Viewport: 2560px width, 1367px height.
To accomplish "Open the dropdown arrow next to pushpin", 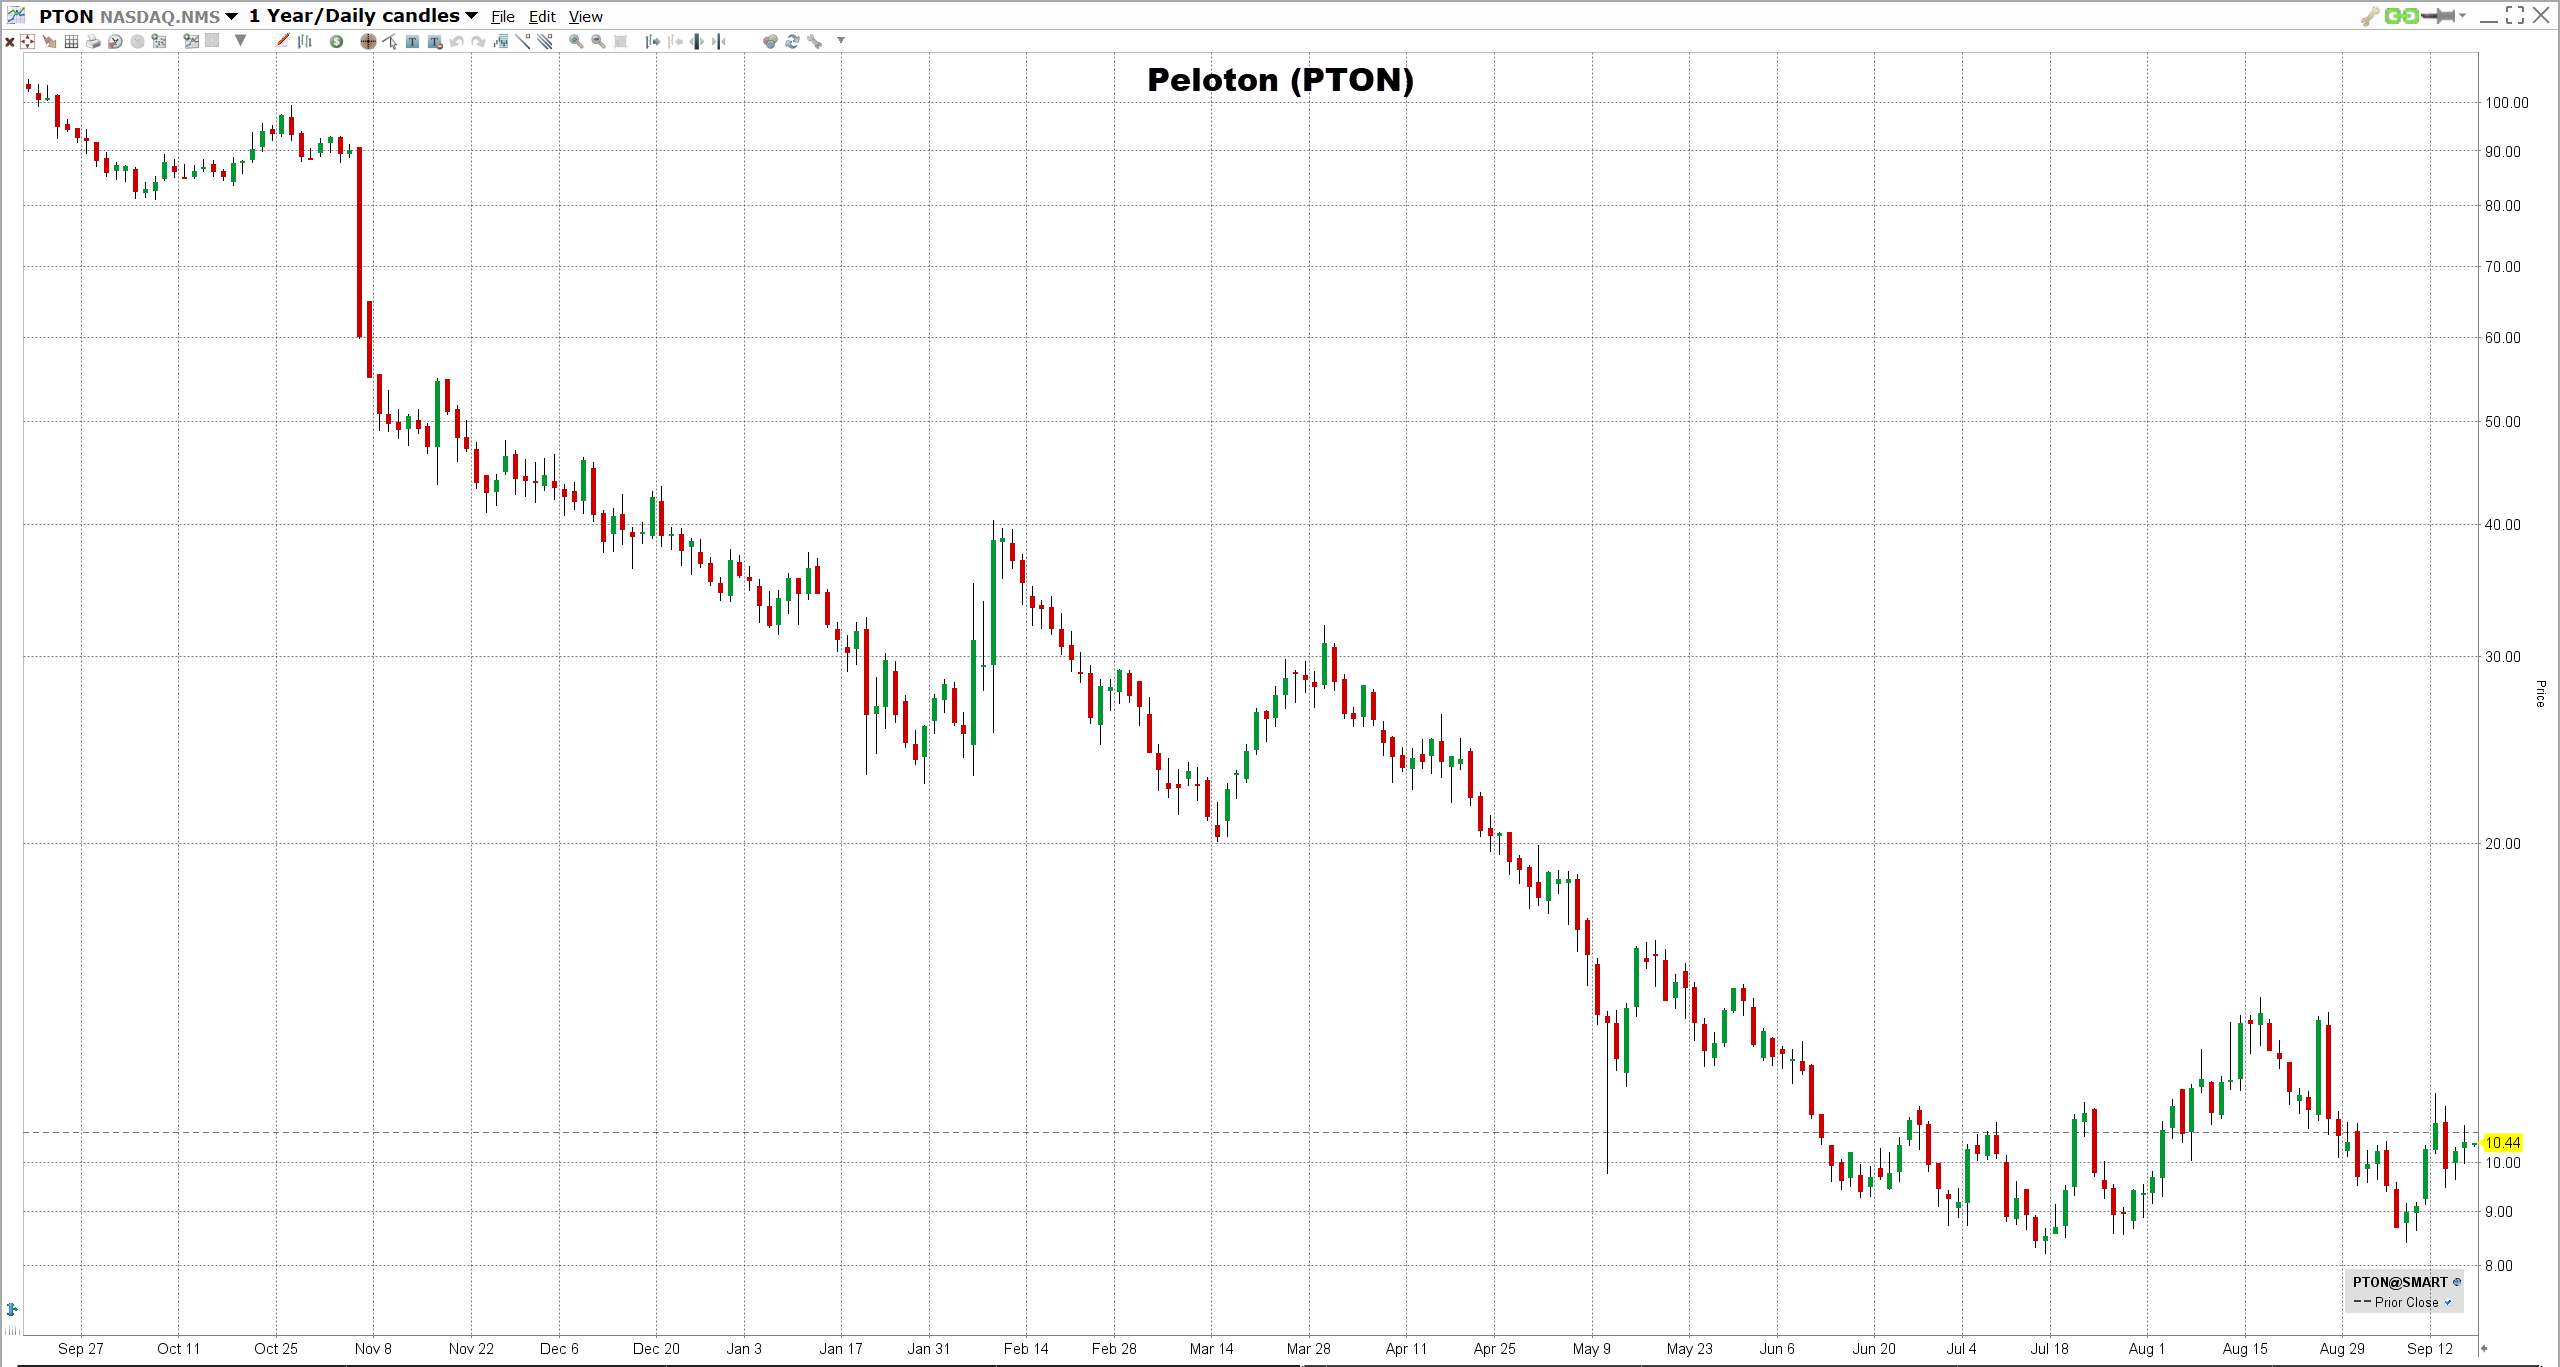I will 2462,16.
